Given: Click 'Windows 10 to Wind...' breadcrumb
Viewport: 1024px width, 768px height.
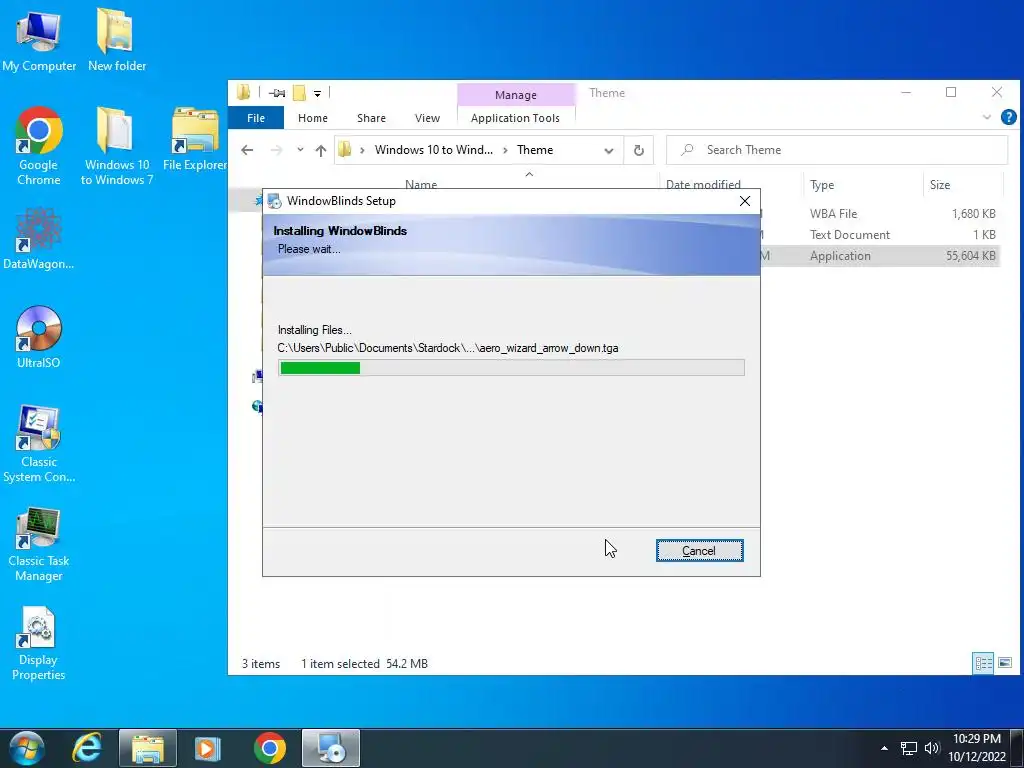Looking at the screenshot, I should 434,150.
